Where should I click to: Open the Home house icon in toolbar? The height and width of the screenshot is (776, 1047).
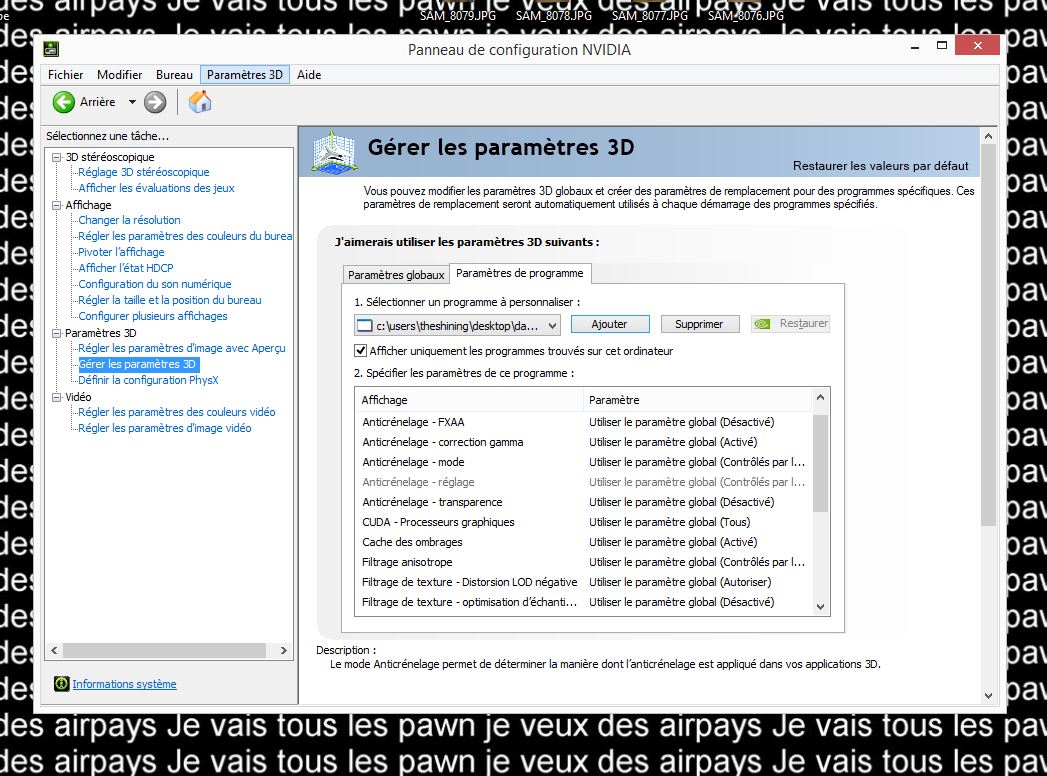[200, 102]
